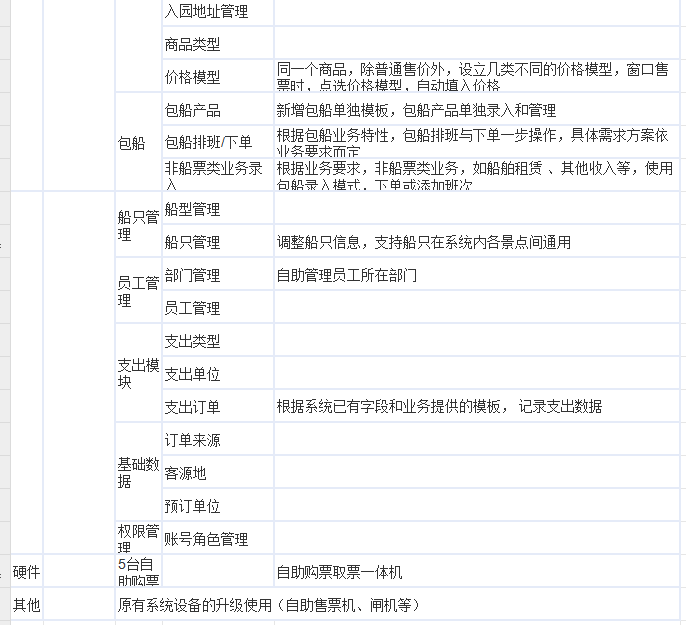
Task: Click the 支出订单 cell
Action: (217, 407)
